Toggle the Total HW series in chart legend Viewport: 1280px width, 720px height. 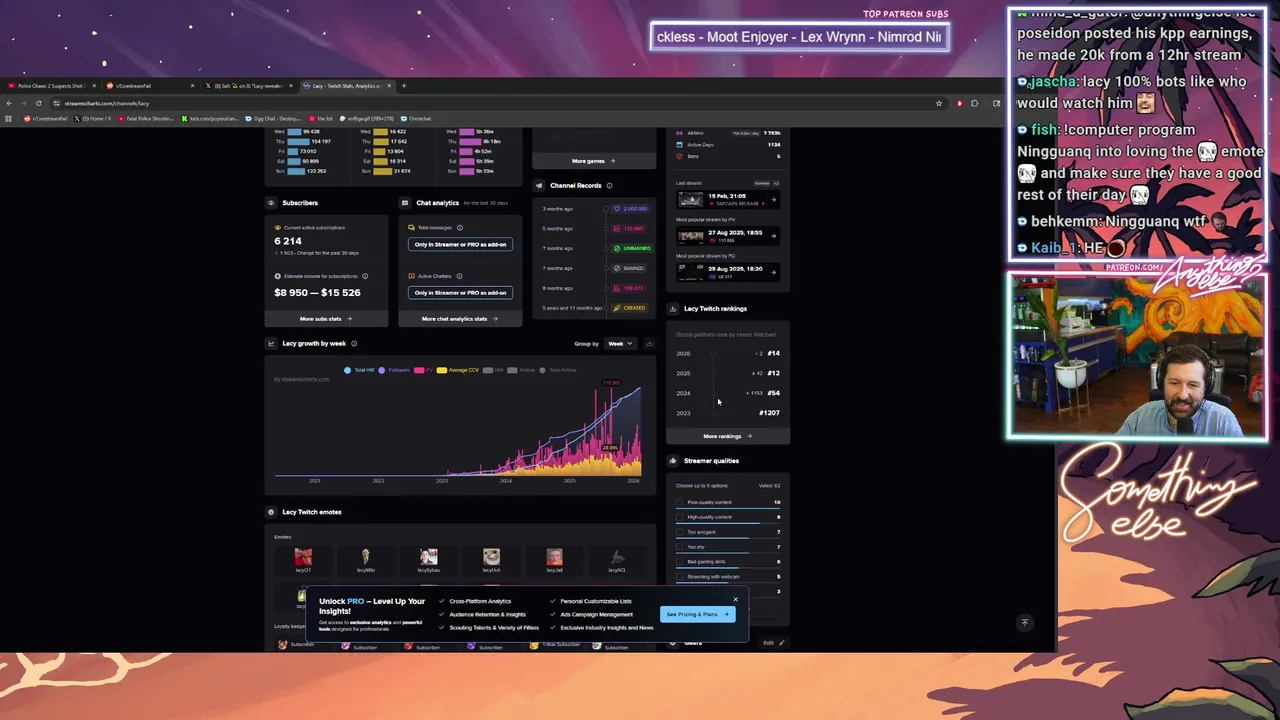(x=359, y=370)
